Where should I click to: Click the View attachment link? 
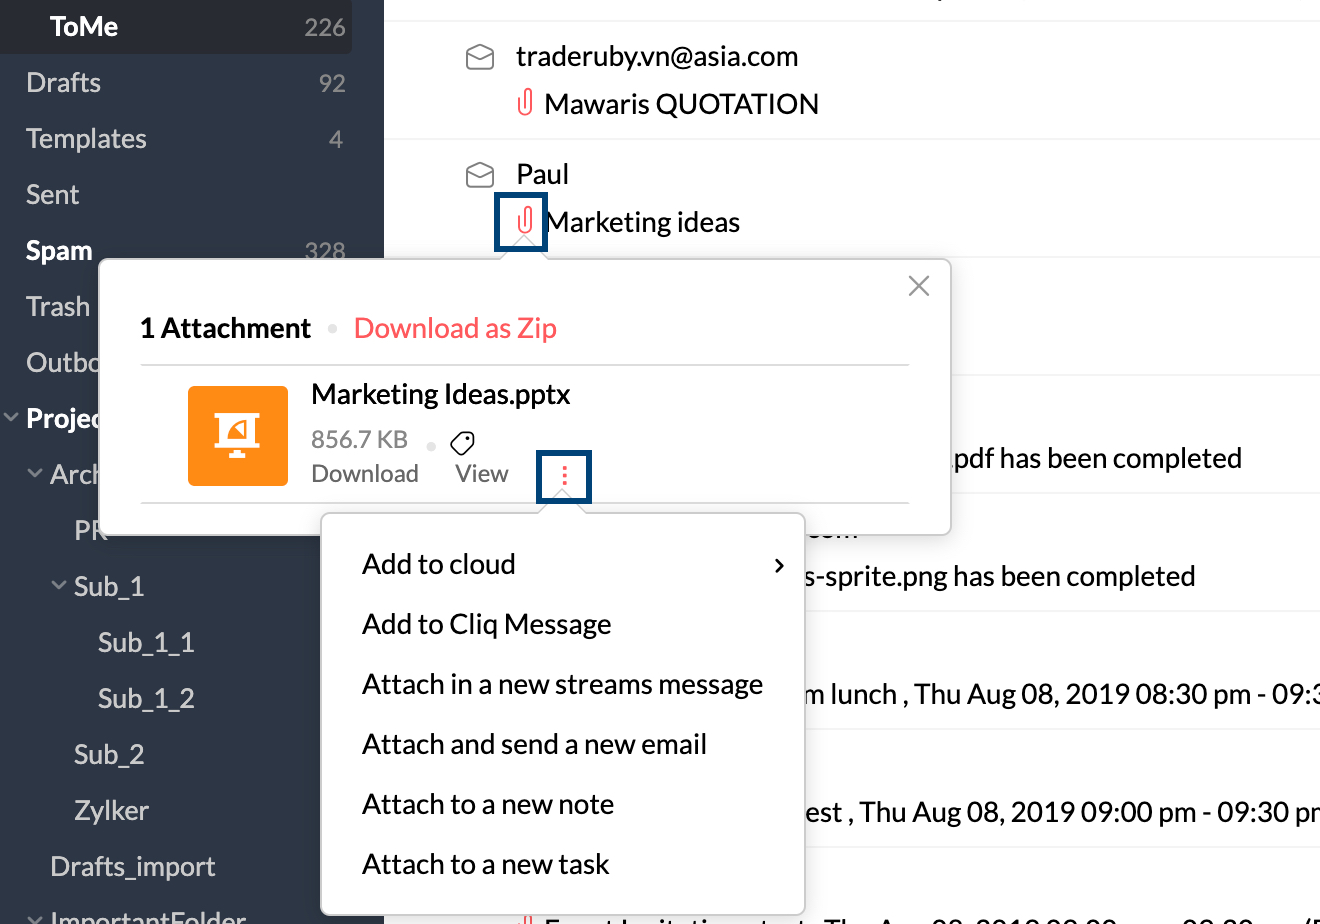coord(481,474)
